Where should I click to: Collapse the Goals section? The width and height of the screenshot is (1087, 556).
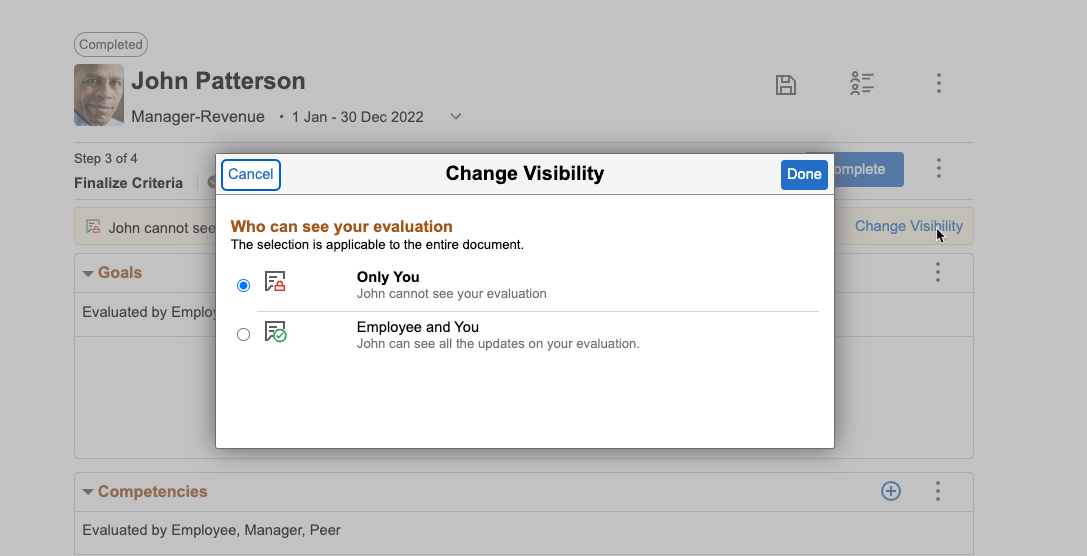click(x=88, y=273)
